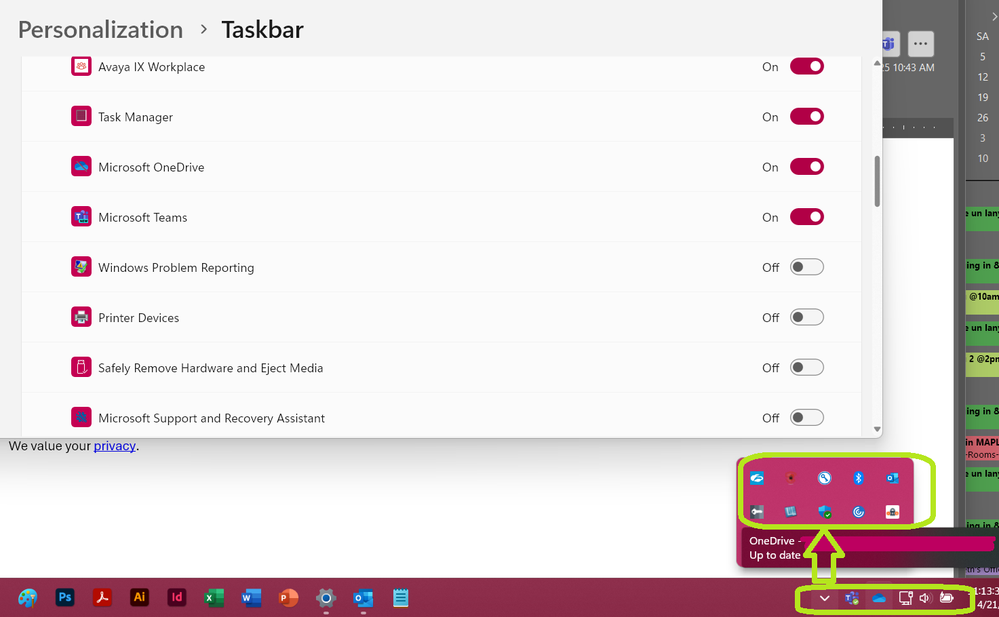Click the OneDrive cloud tray icon
The height and width of the screenshot is (617, 999).
pos(879,599)
